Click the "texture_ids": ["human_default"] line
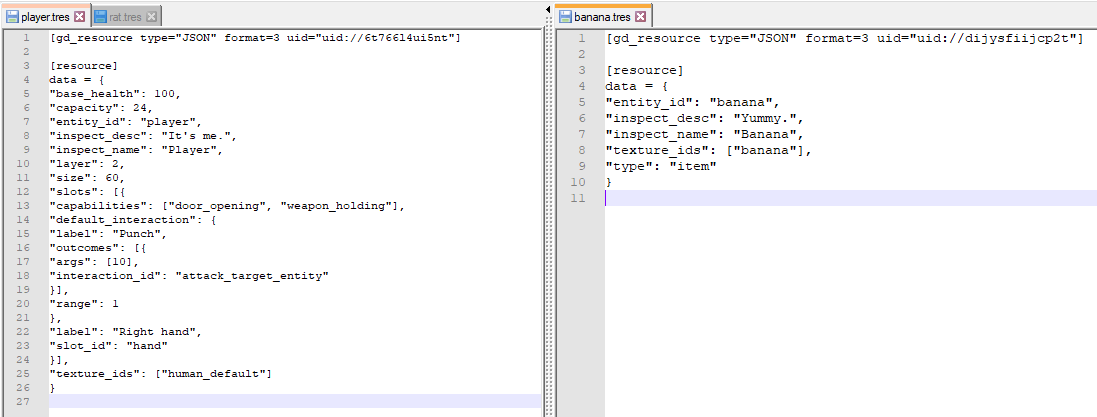Screen dimensions: 1097x417 click(x=160, y=374)
